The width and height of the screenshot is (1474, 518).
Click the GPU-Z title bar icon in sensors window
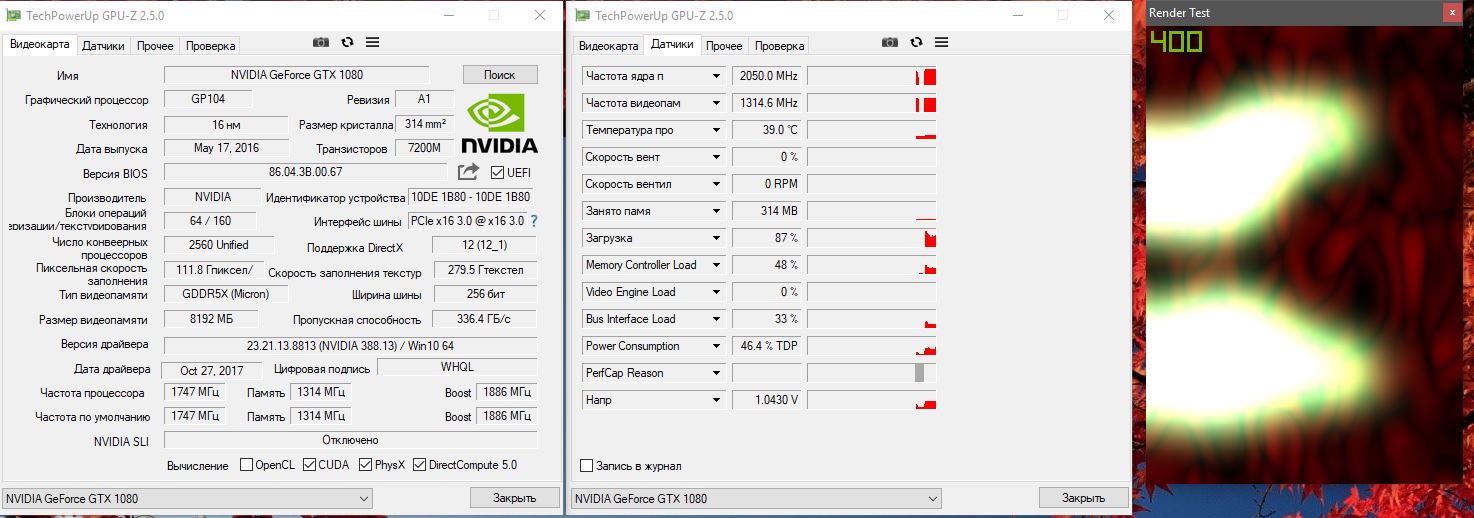[583, 15]
